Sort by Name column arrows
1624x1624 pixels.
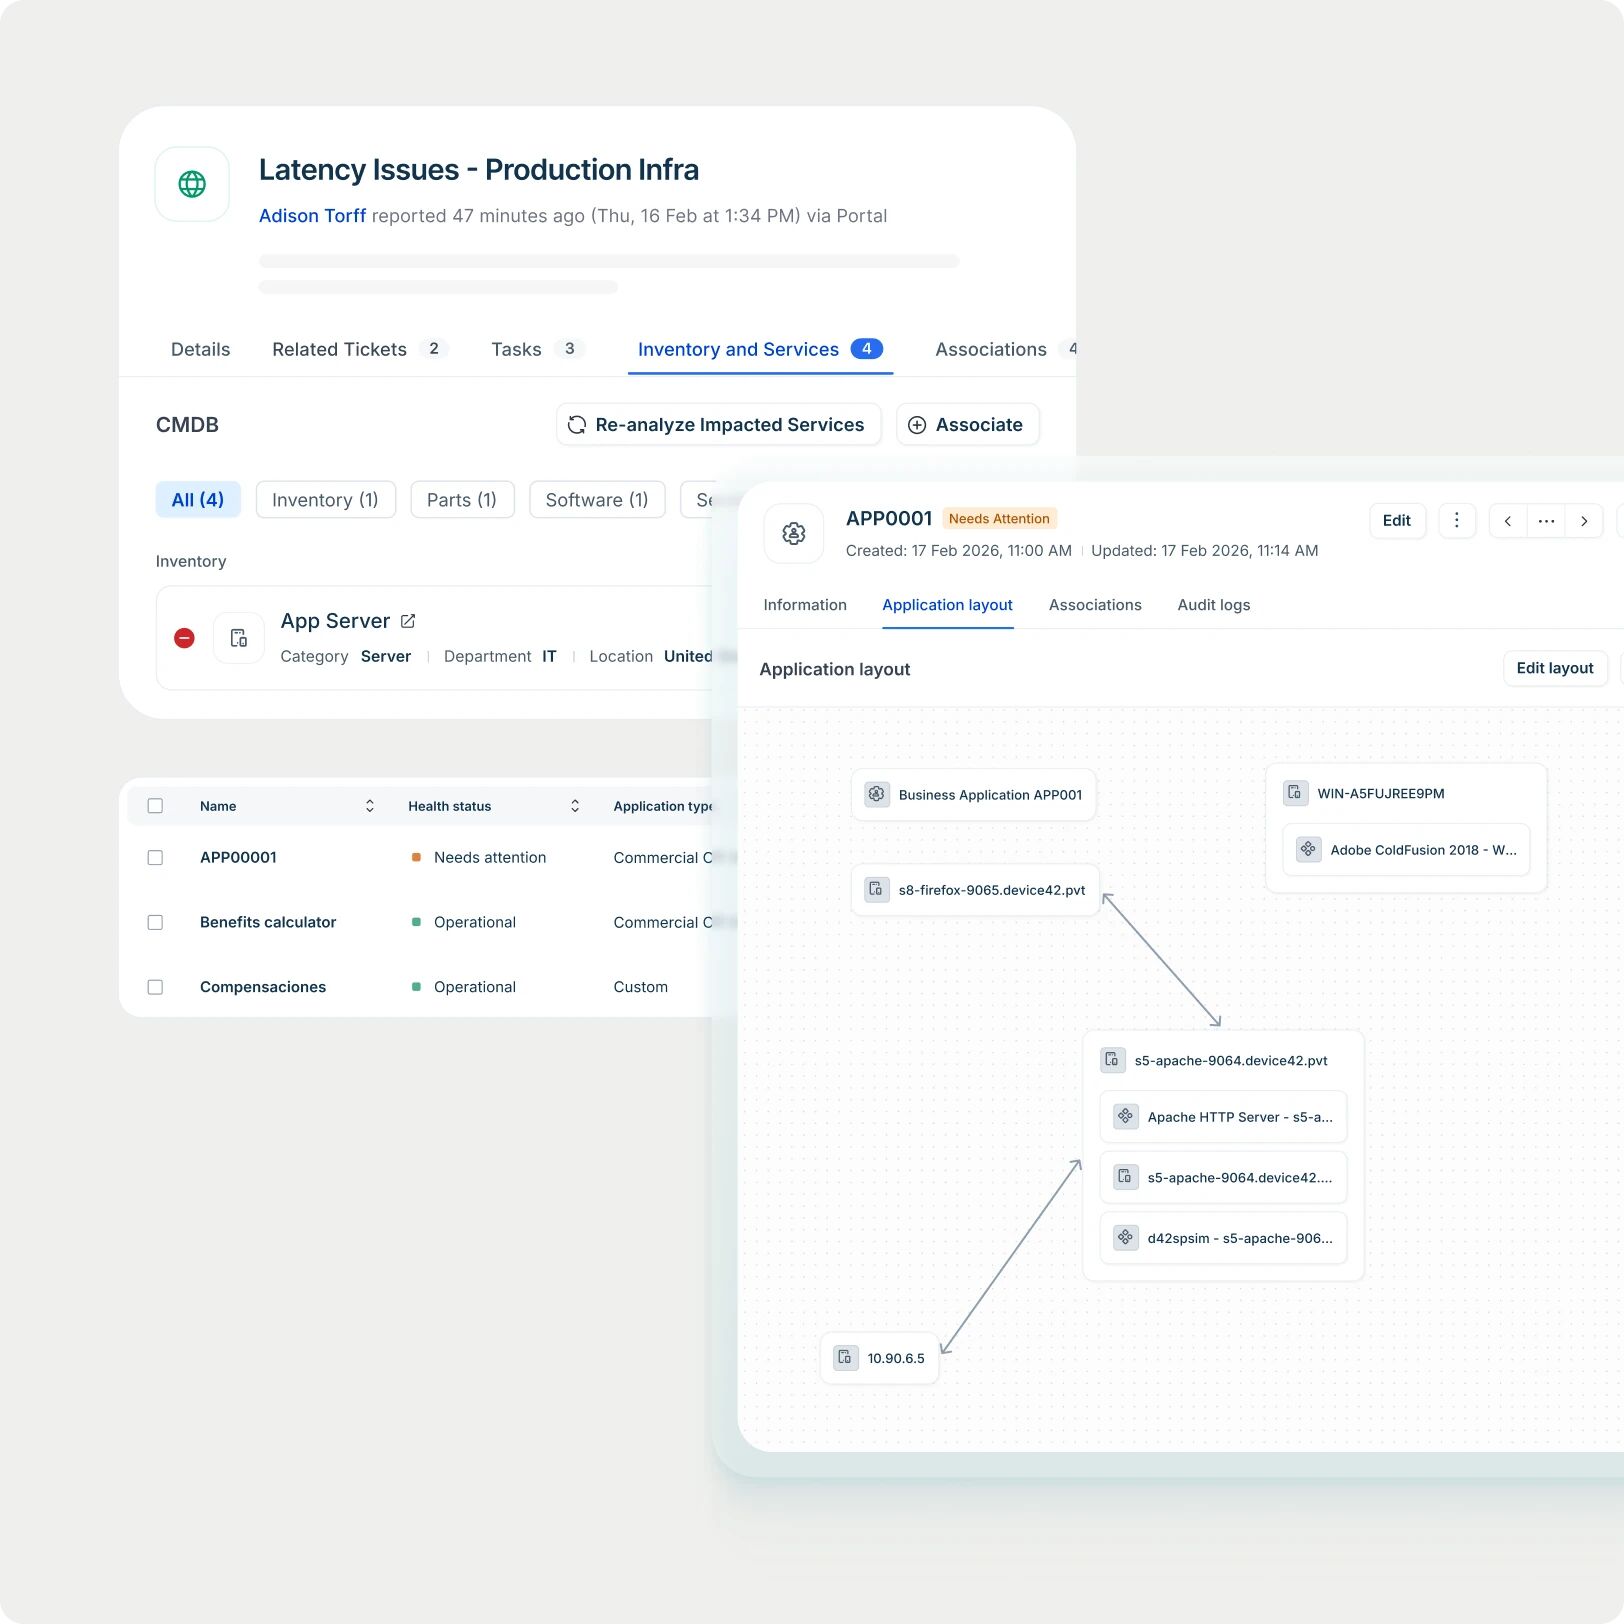pyautogui.click(x=370, y=806)
